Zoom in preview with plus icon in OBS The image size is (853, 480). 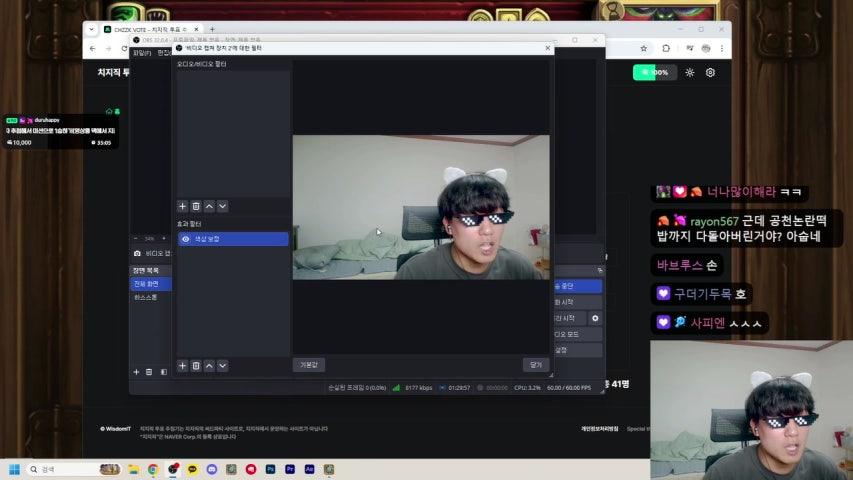pos(164,238)
